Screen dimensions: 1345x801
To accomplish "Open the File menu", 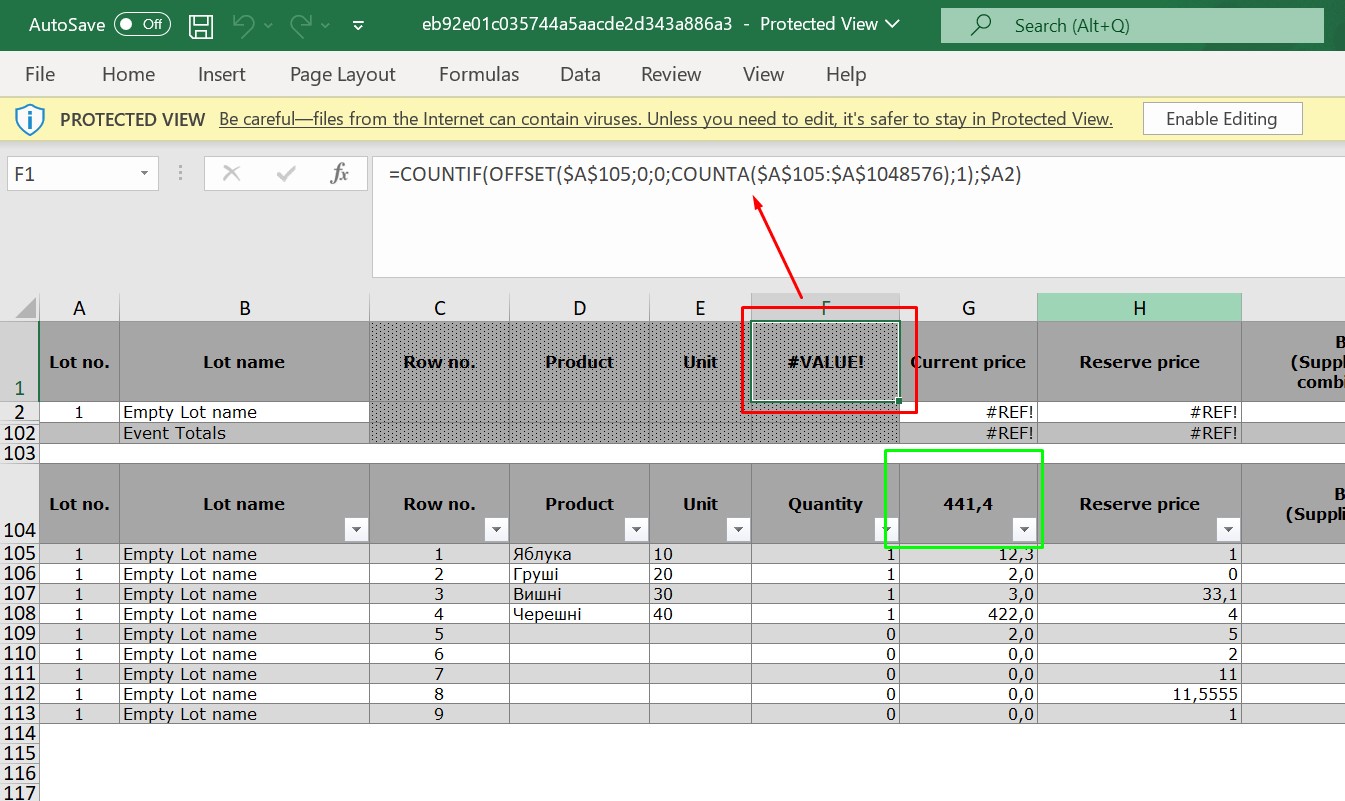I will point(40,74).
